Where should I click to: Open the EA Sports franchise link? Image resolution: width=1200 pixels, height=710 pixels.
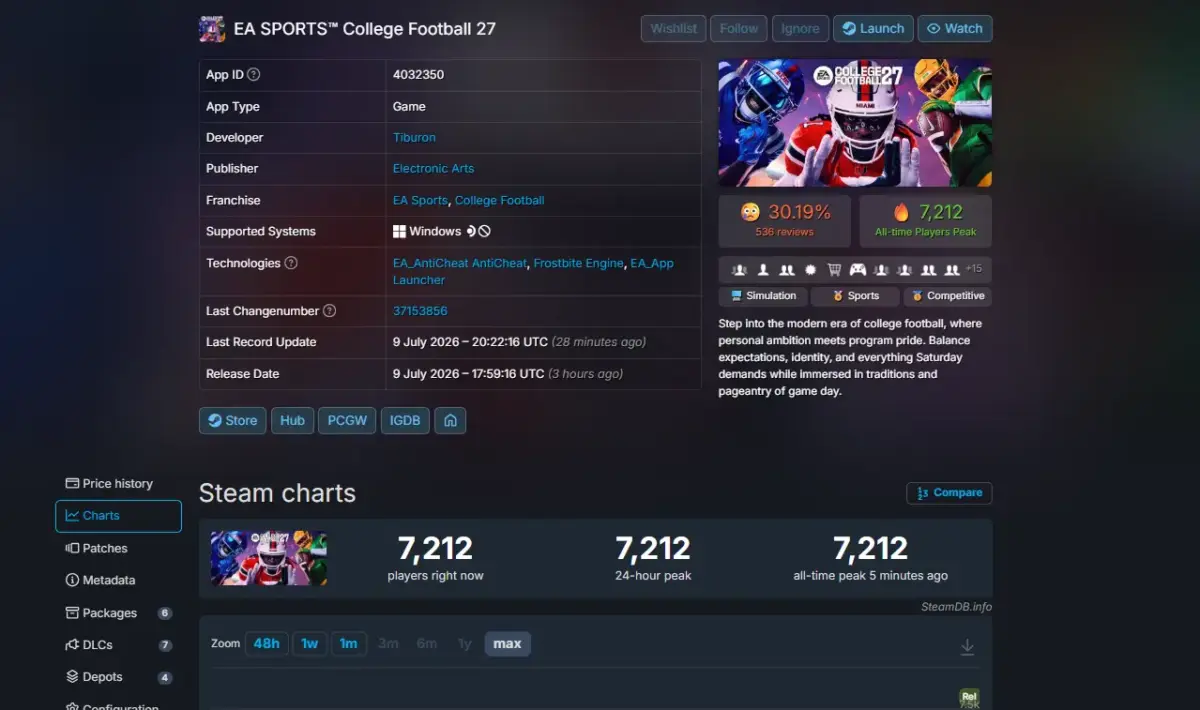(420, 200)
